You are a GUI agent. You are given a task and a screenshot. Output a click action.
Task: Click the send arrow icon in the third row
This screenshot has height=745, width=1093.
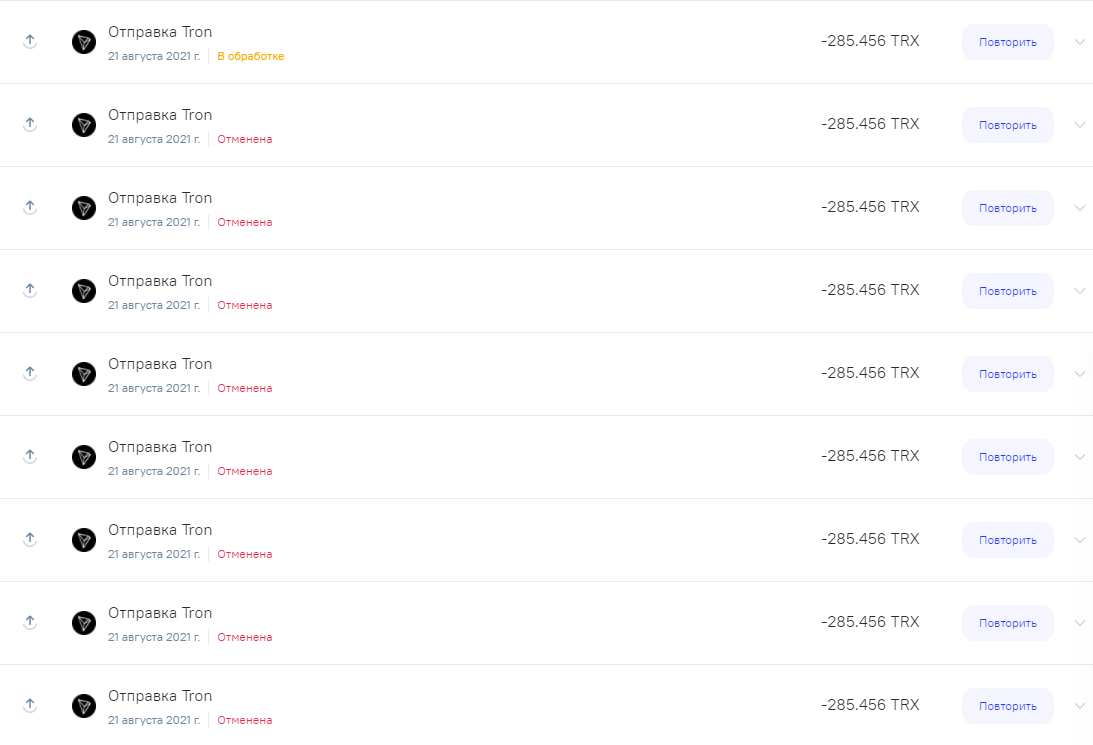[30, 207]
